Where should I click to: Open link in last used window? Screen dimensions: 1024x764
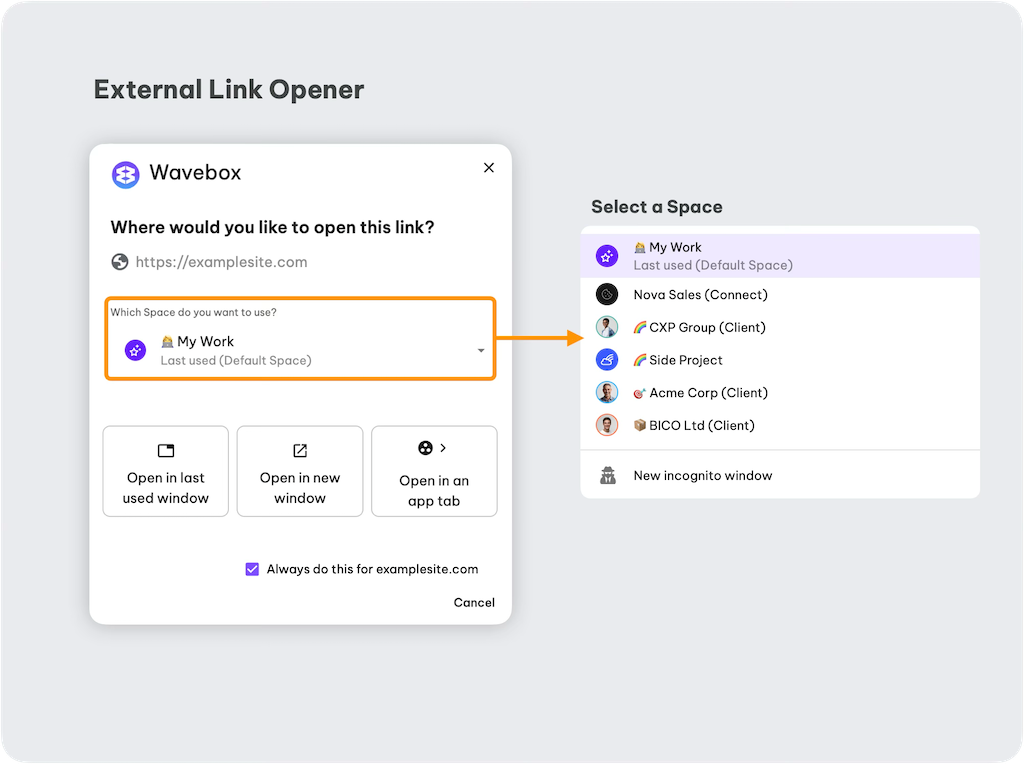(166, 472)
